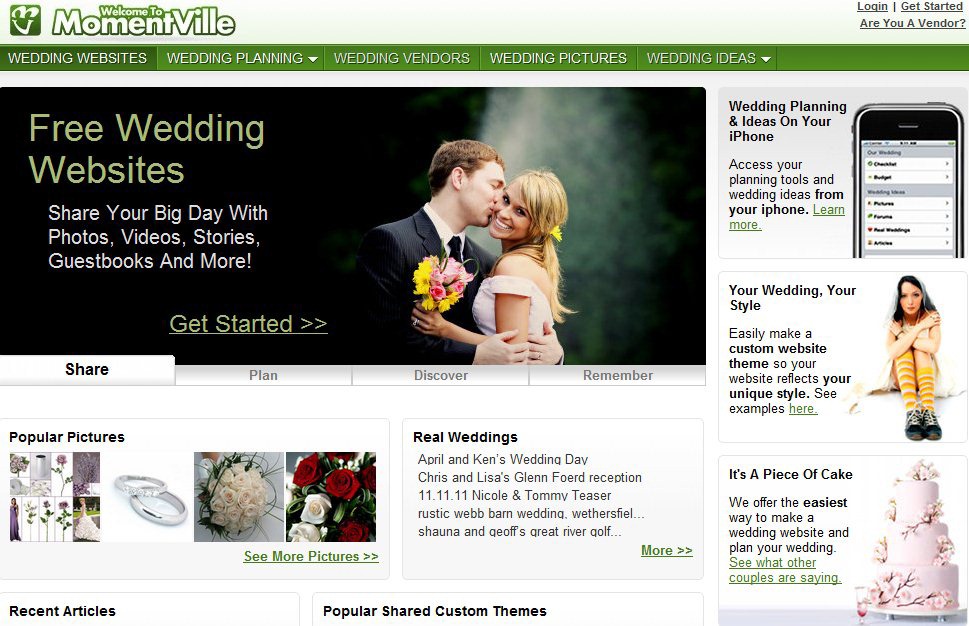Screen dimensions: 969x626
Task: Follow the See More Pictures >> link
Action: tap(311, 556)
